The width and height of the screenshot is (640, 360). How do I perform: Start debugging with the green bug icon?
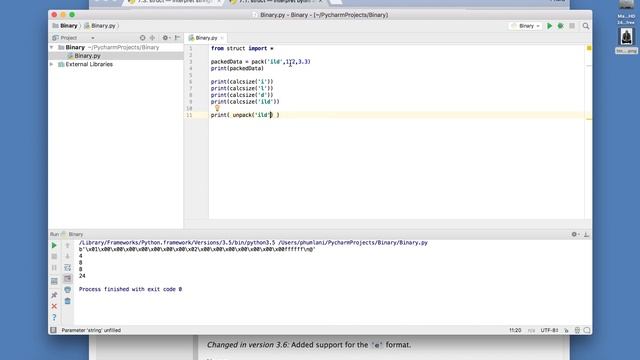pos(560,26)
